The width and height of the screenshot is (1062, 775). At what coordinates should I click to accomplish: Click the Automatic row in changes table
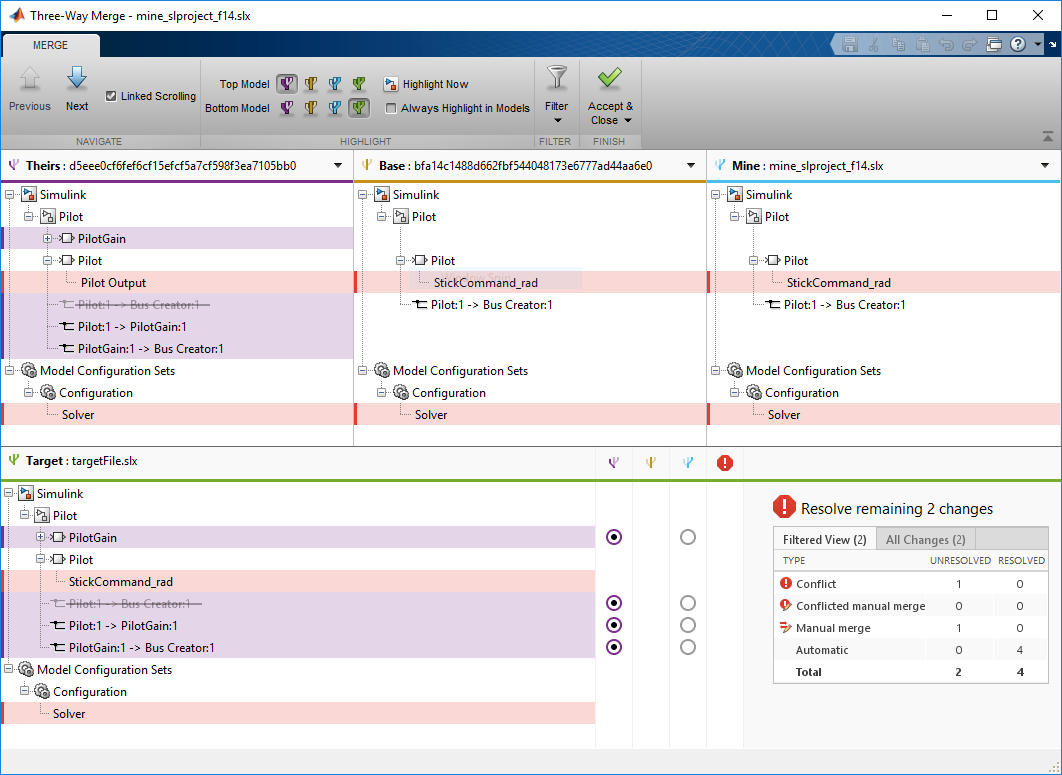911,650
